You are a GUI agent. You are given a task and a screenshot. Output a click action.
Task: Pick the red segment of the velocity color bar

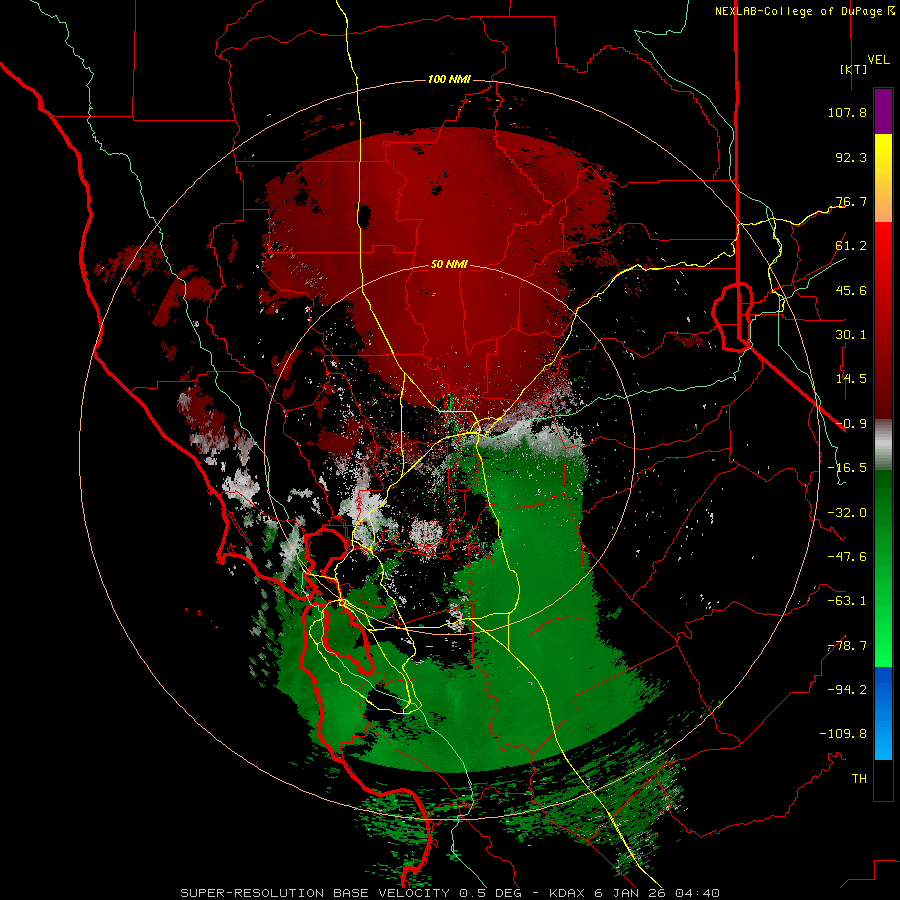[x=883, y=320]
